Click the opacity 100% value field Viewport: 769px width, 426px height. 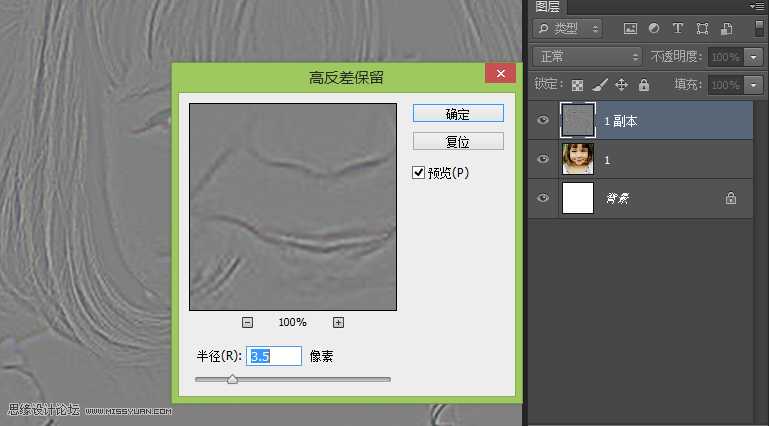tap(726, 57)
